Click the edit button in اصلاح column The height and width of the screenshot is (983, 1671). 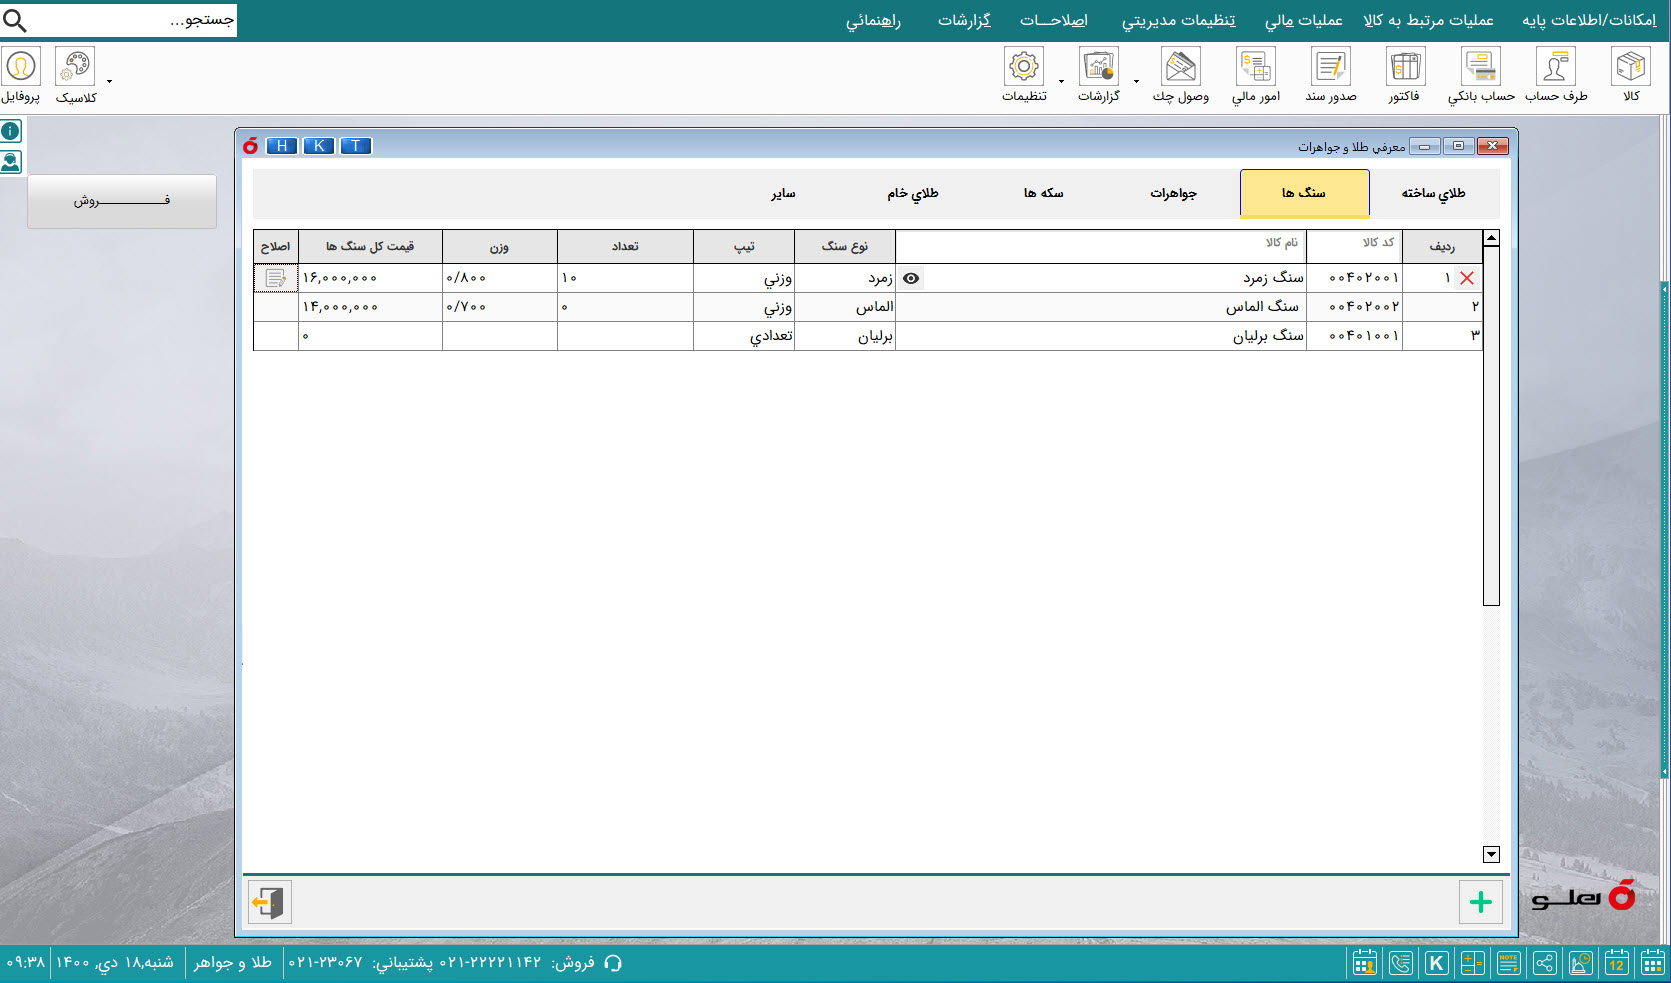[x=275, y=278]
